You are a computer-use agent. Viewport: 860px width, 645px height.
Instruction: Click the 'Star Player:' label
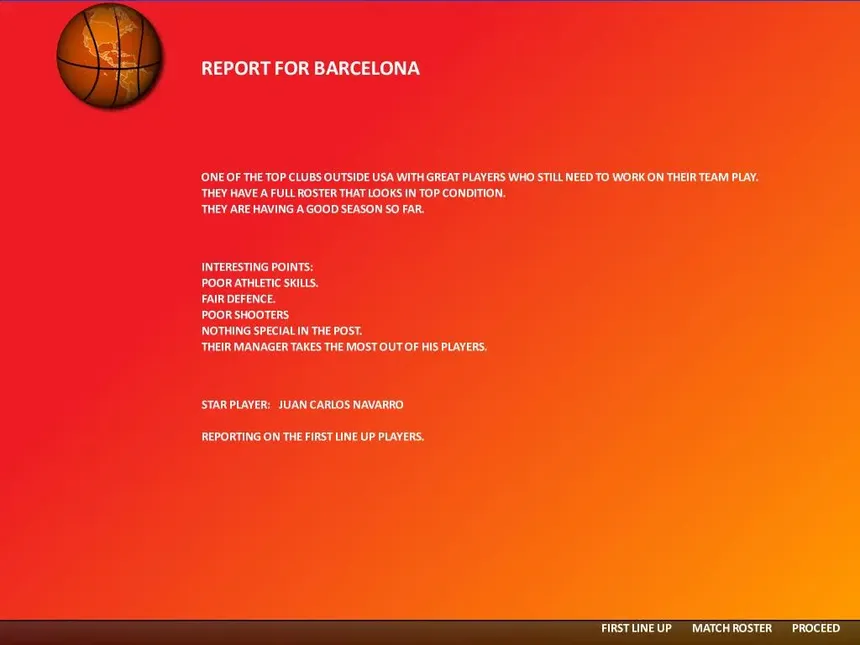[x=236, y=405]
